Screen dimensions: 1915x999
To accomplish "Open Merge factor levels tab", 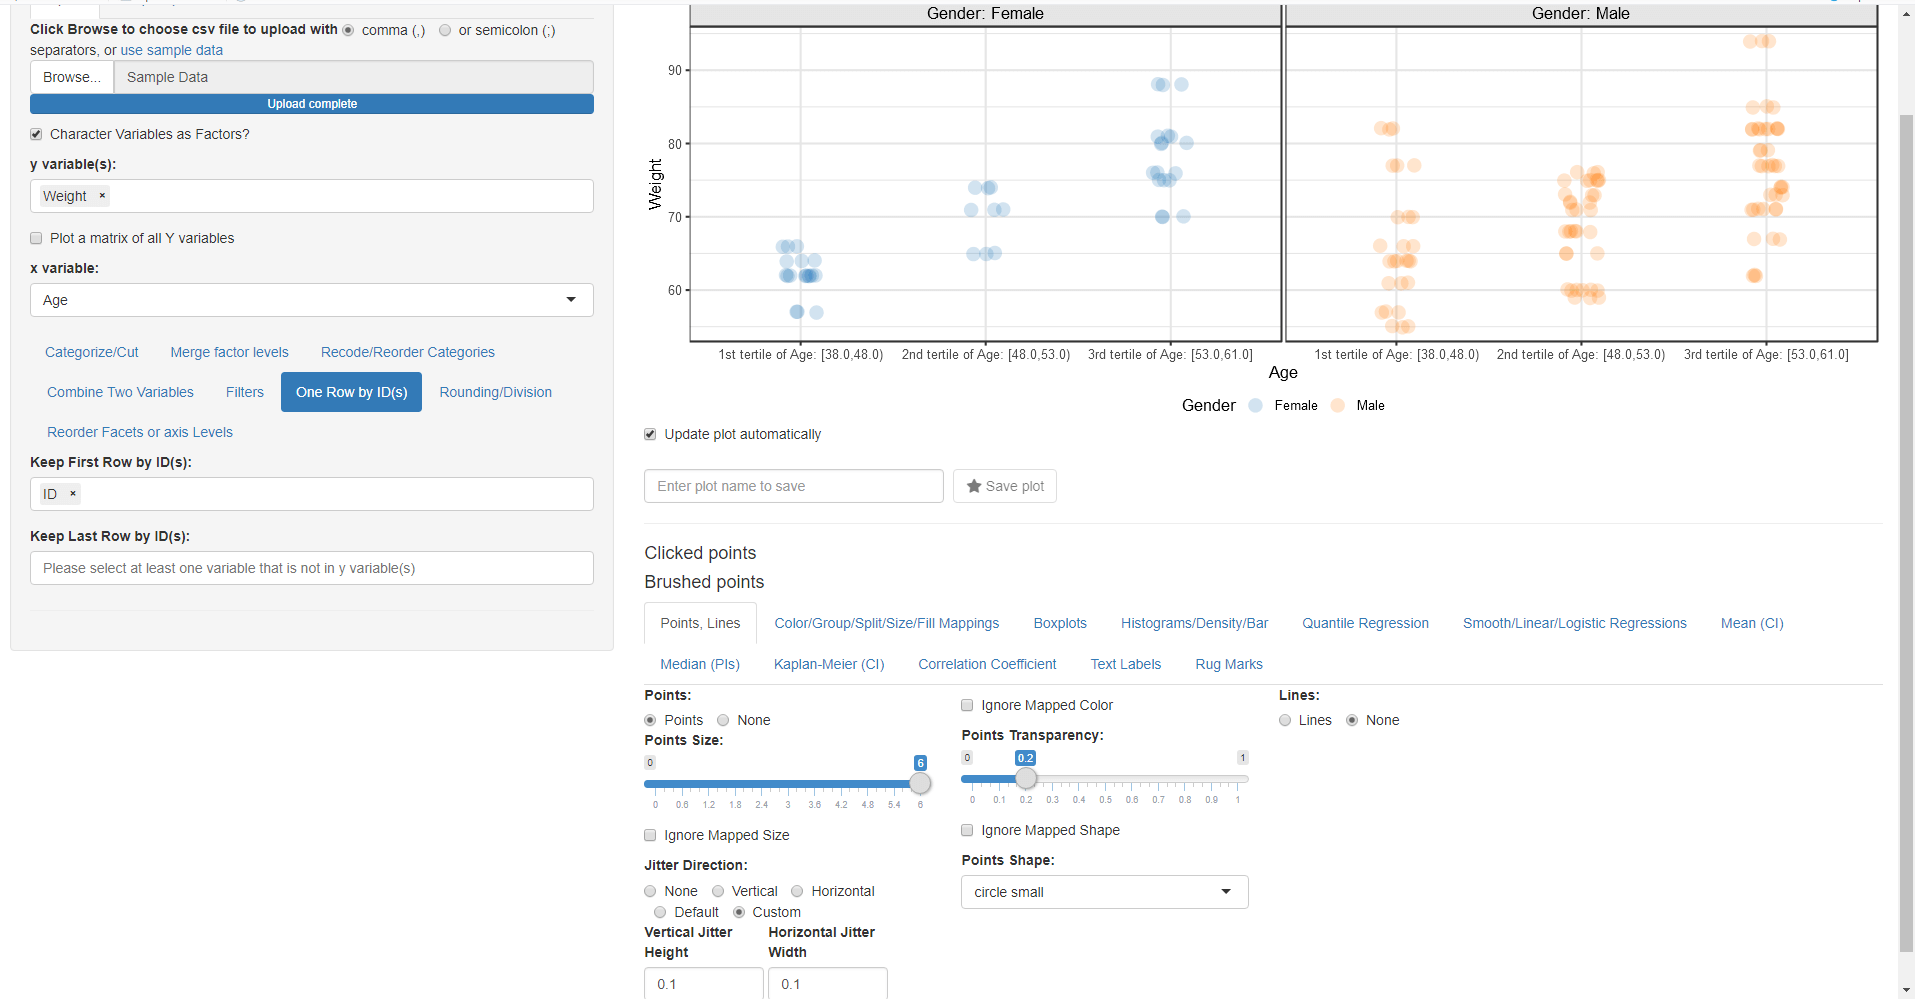I will tap(229, 352).
